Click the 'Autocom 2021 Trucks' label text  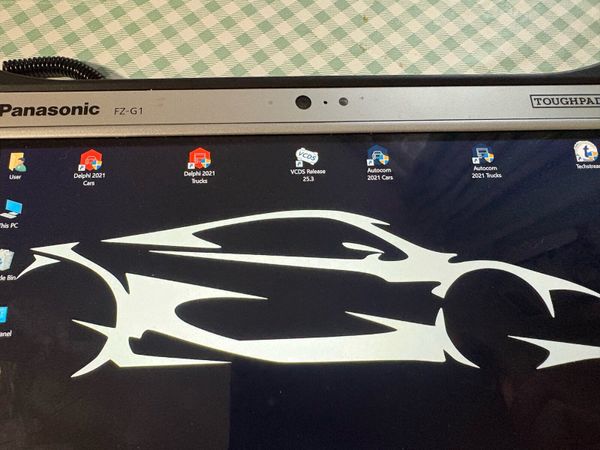[x=486, y=172]
